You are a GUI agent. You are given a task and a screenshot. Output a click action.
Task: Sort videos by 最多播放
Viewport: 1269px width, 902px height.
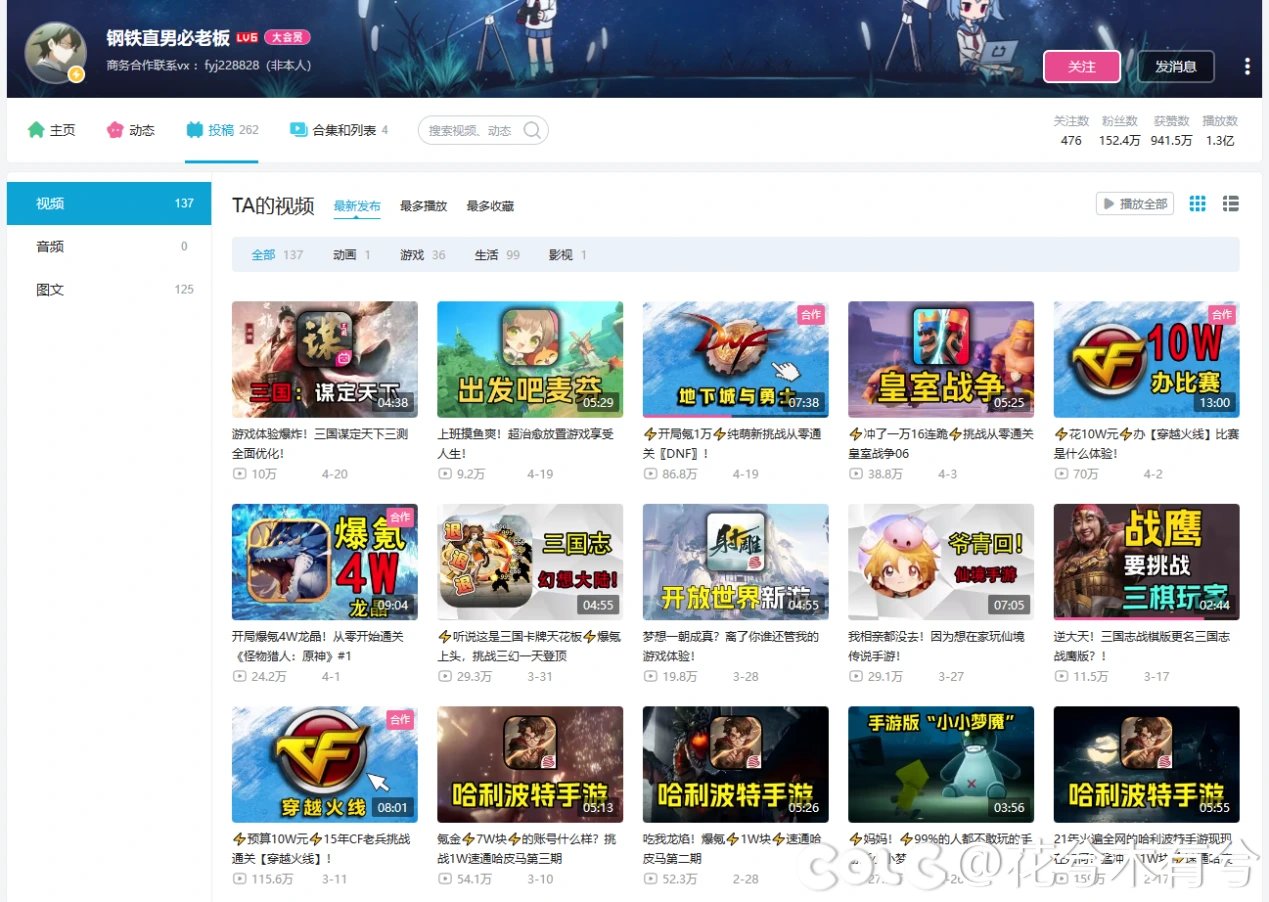click(423, 206)
